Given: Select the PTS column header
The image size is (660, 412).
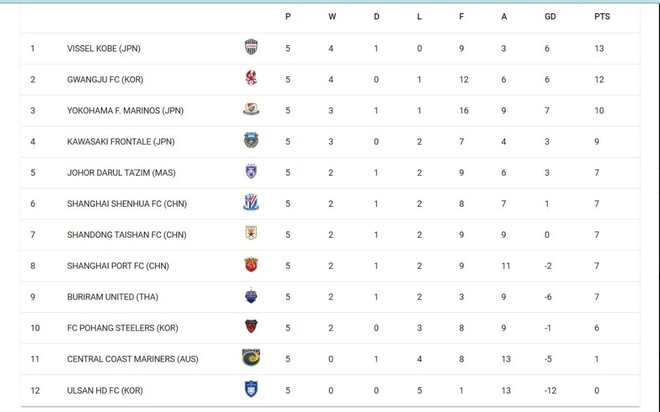Looking at the screenshot, I should [601, 17].
